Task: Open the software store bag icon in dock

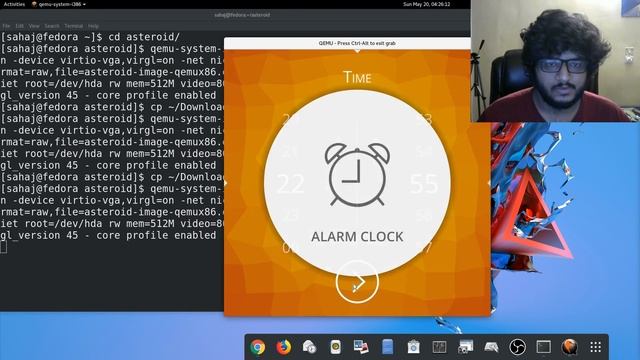Action: pyautogui.click(x=413, y=347)
